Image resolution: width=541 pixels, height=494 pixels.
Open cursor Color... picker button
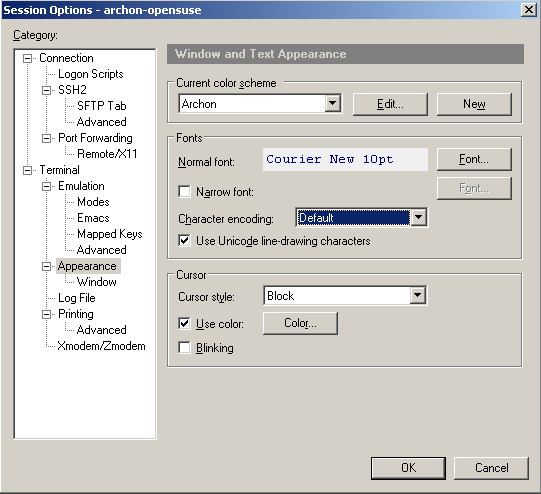tap(300, 323)
